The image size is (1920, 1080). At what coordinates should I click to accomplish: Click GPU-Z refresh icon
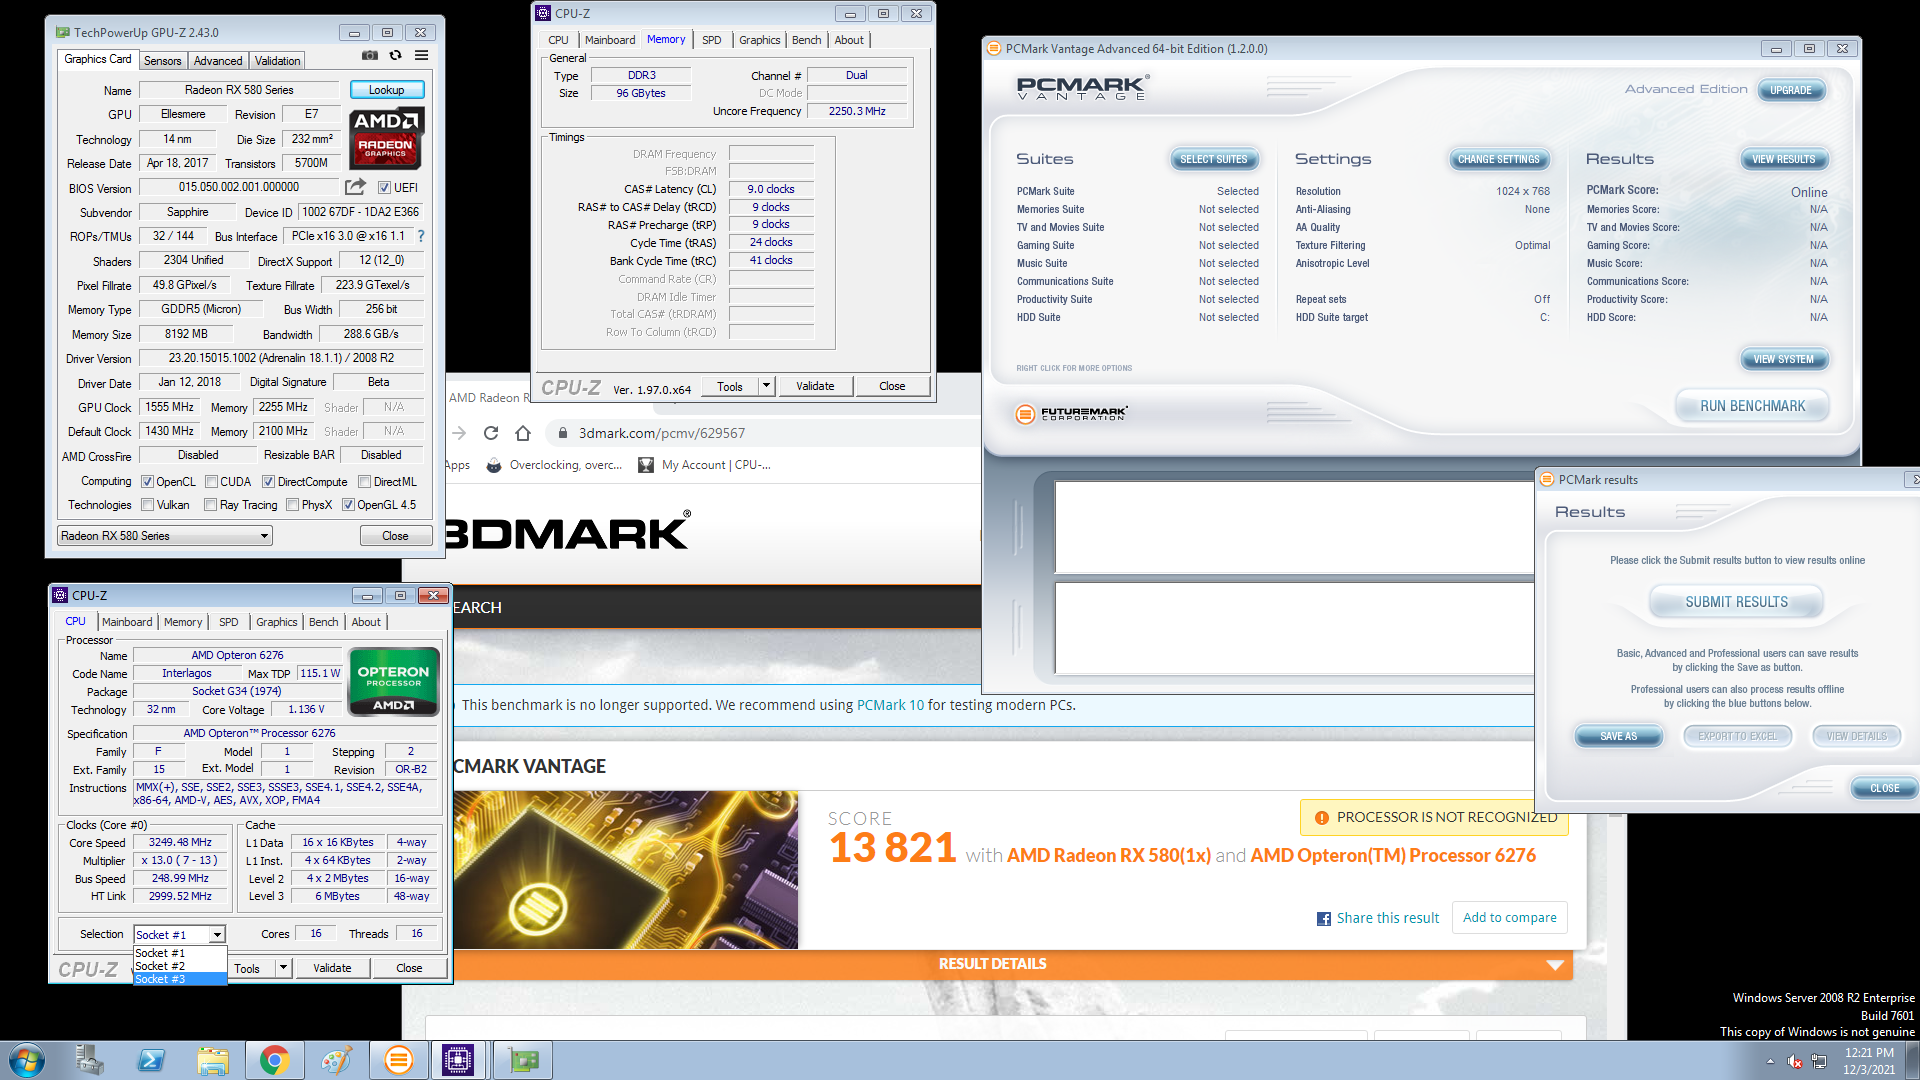(x=396, y=56)
